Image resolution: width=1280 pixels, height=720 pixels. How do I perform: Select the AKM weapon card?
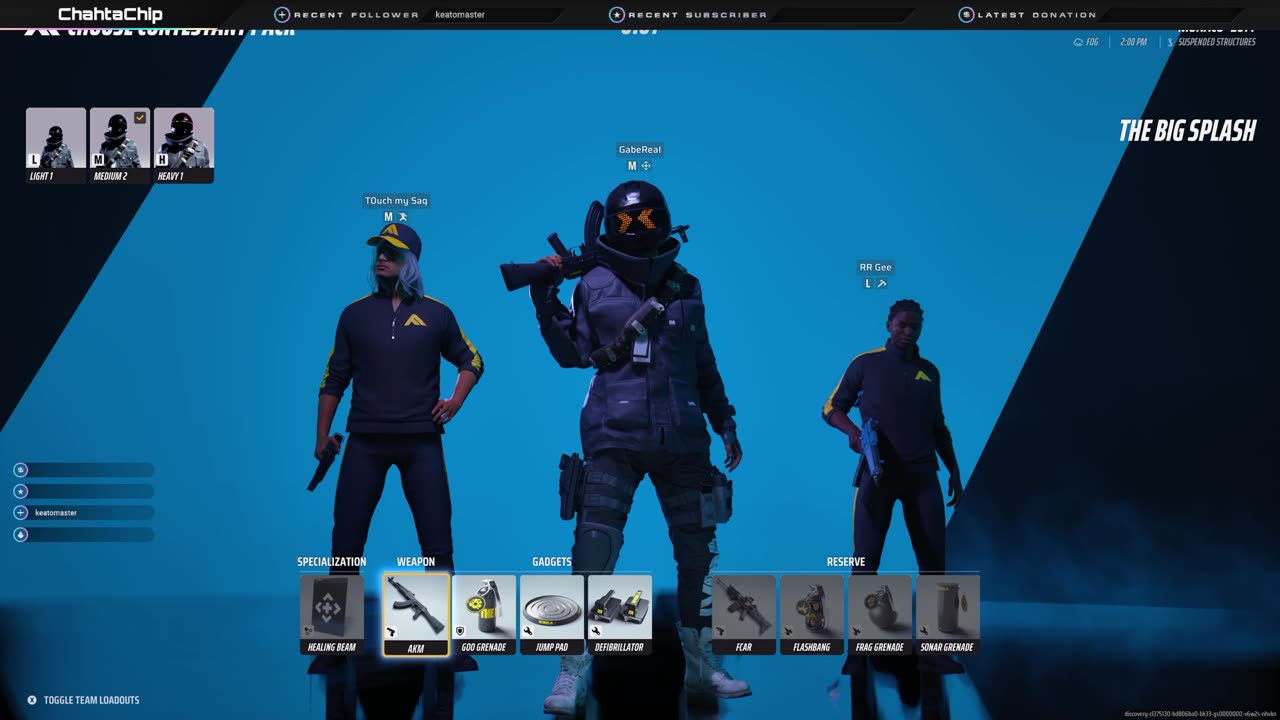pos(416,614)
